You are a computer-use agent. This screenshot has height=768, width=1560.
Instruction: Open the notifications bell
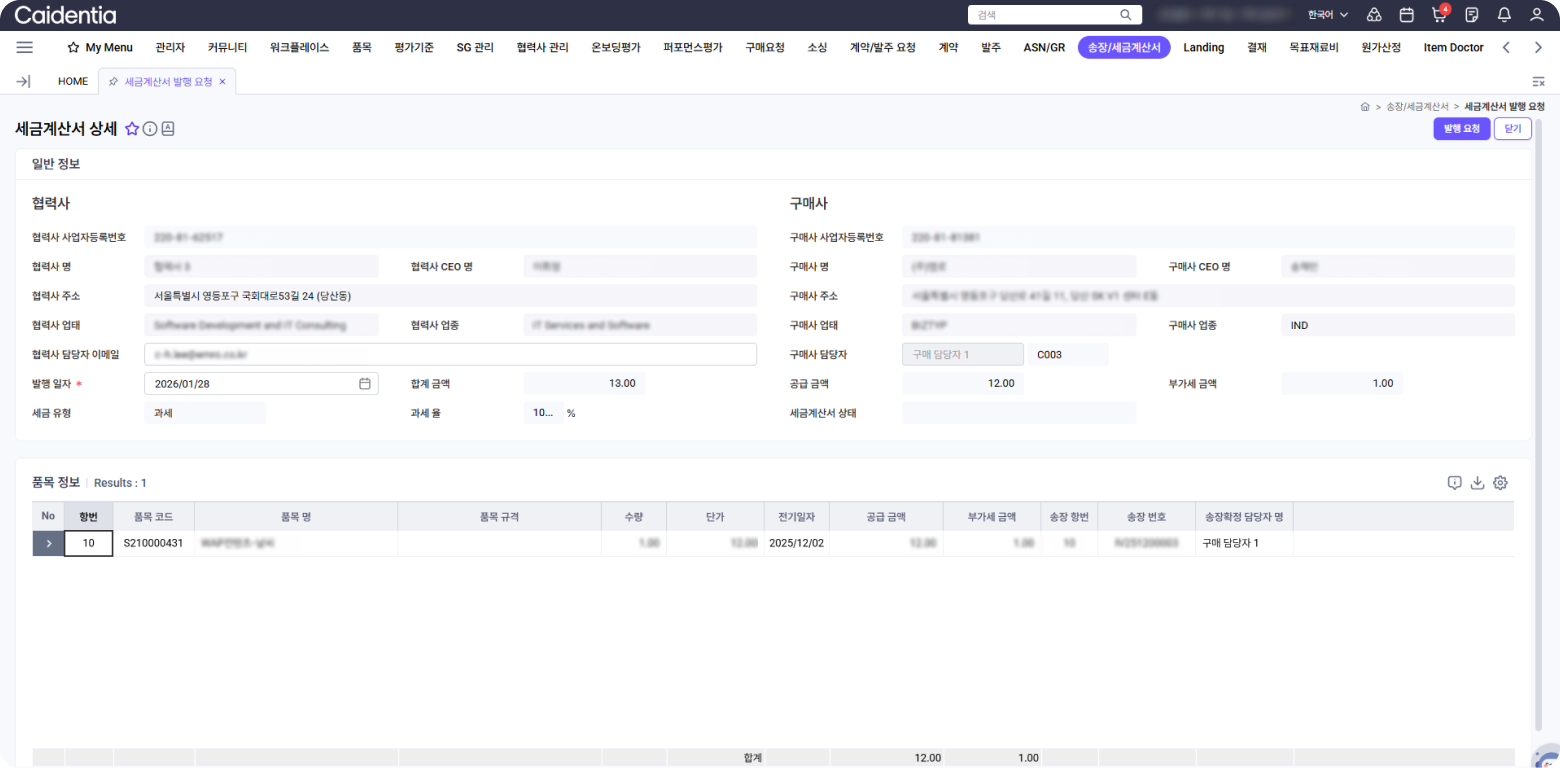[1504, 15]
